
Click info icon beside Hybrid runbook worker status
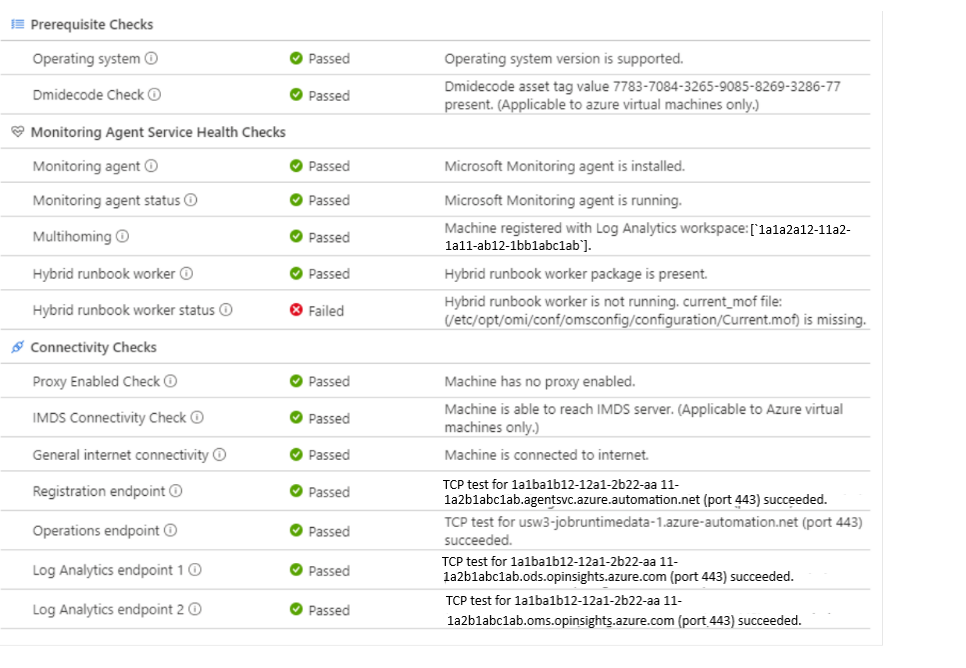coord(226,310)
